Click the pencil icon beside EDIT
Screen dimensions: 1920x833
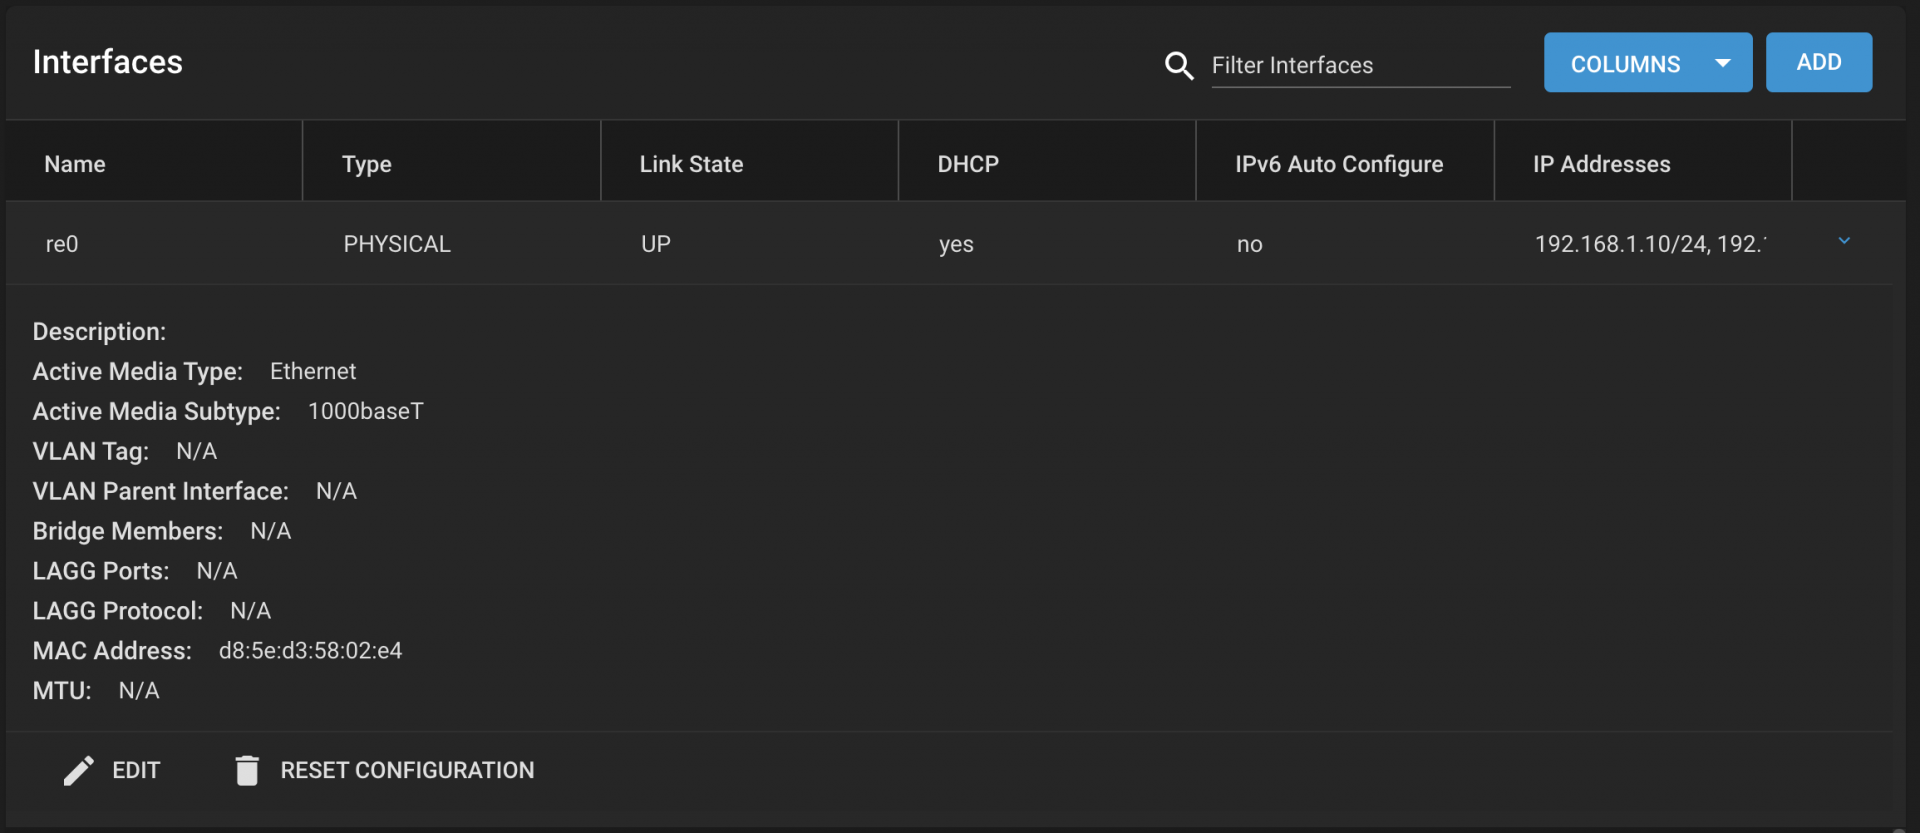tap(79, 770)
